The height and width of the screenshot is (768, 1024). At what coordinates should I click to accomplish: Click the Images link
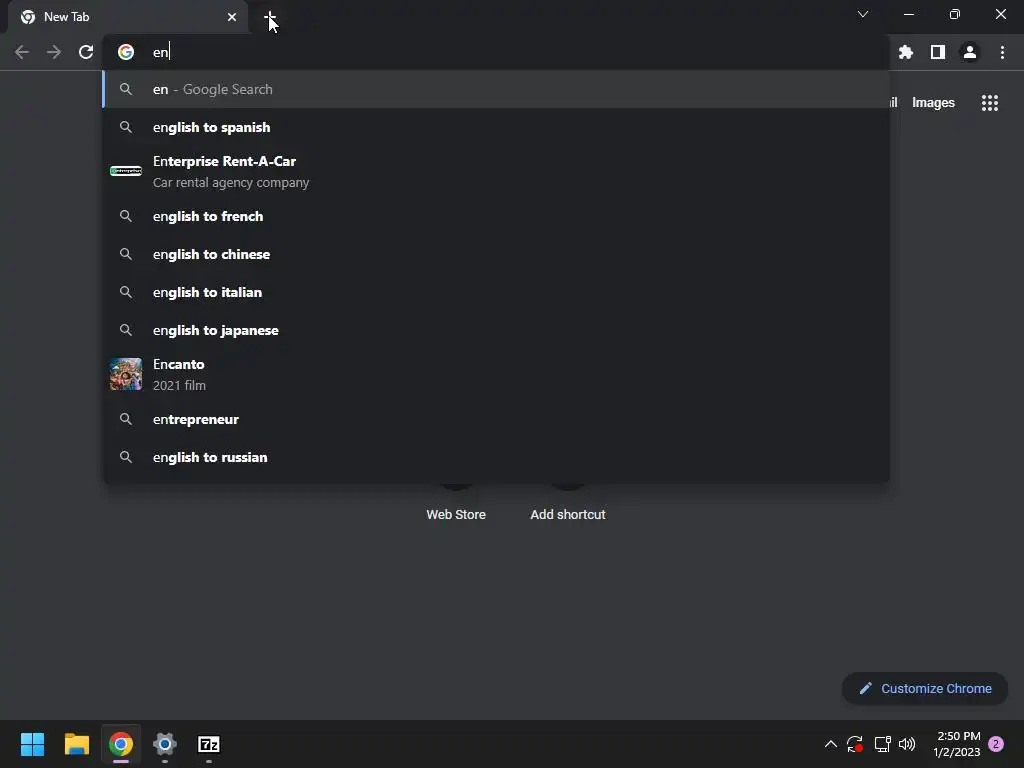pyautogui.click(x=933, y=103)
